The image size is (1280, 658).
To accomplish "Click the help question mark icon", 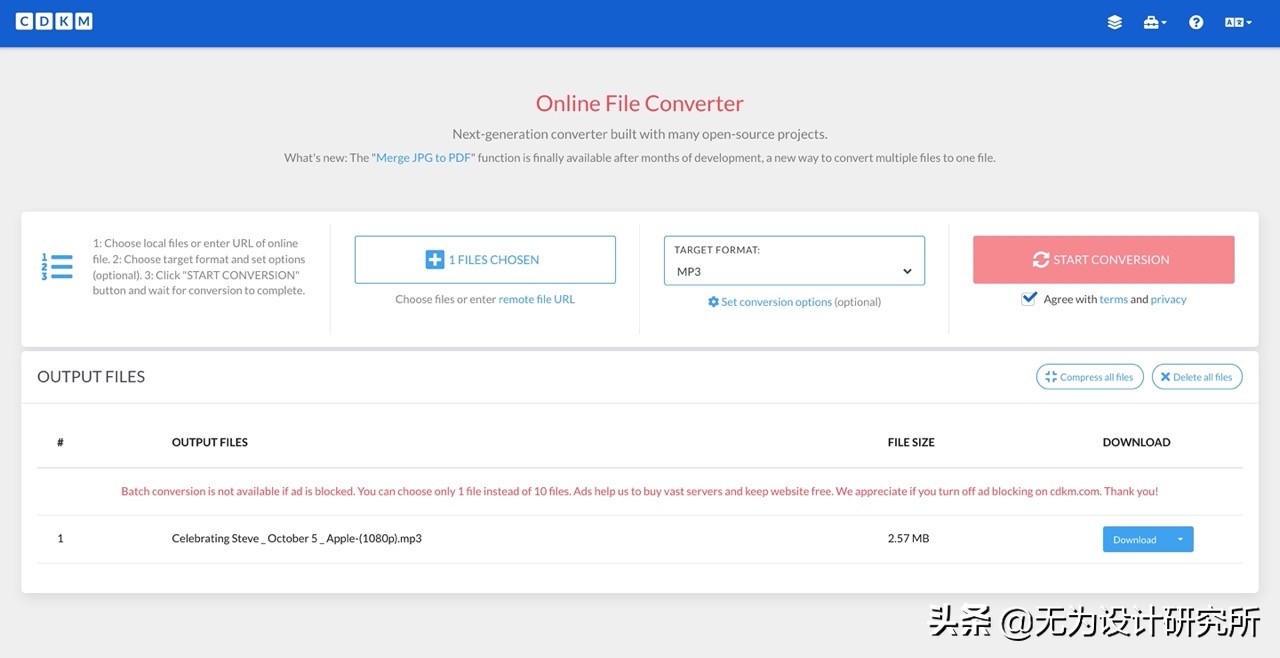I will point(1196,22).
